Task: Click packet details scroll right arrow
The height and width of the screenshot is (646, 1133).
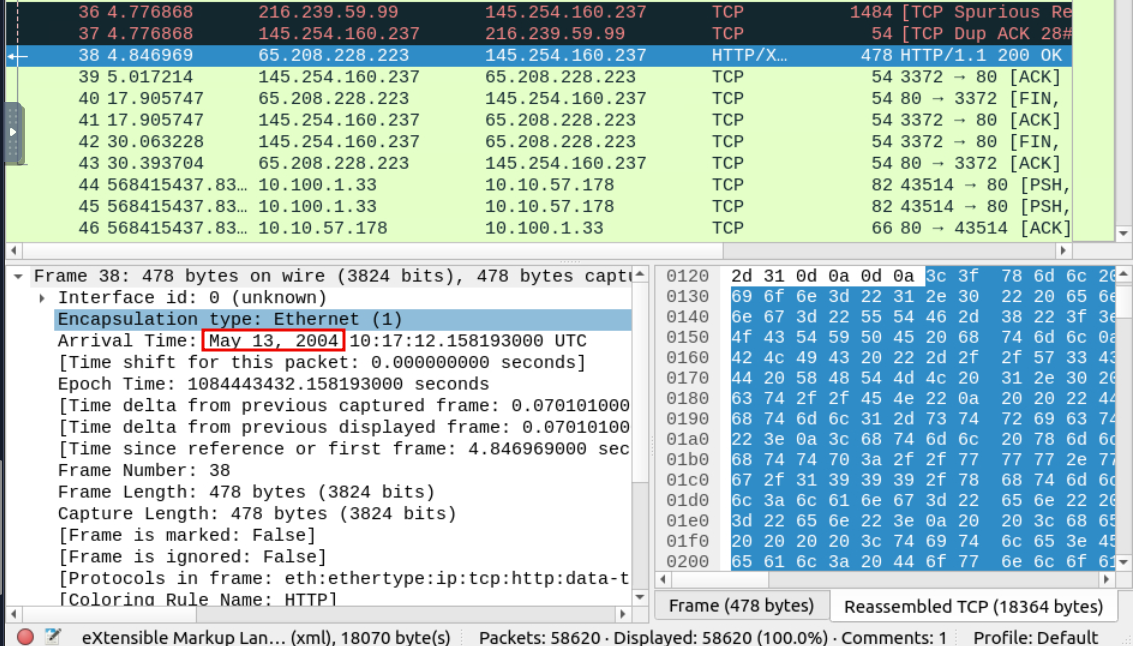Action: [625, 613]
